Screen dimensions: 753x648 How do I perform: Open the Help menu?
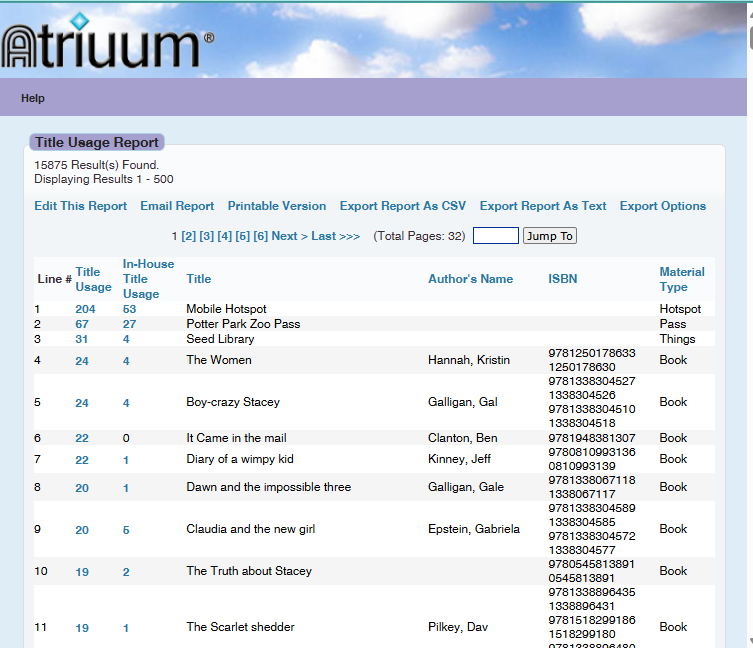33,99
